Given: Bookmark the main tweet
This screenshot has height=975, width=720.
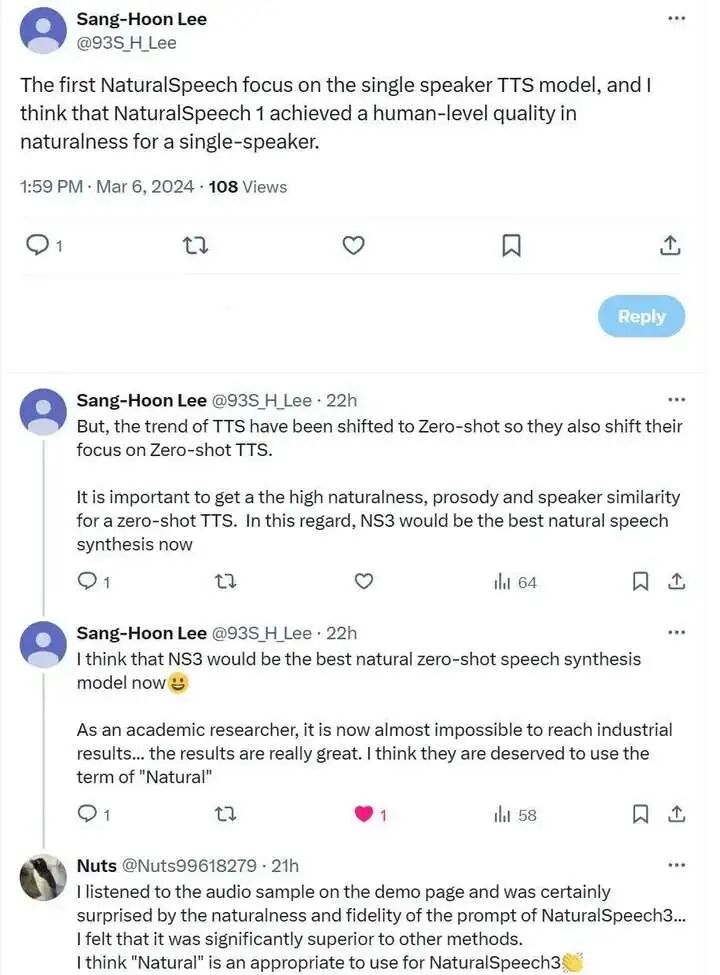Looking at the screenshot, I should pyautogui.click(x=511, y=246).
